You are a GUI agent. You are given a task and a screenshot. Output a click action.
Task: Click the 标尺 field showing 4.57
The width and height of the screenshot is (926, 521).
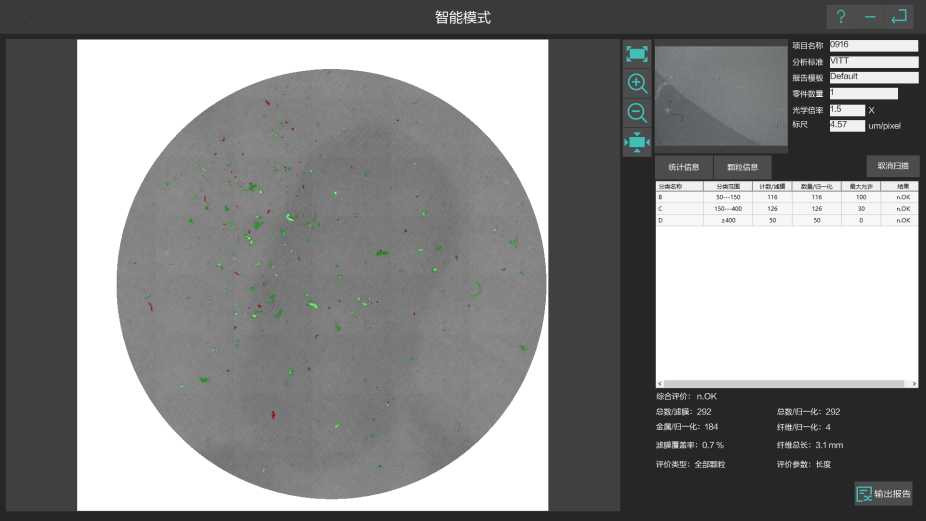pyautogui.click(x=846, y=125)
